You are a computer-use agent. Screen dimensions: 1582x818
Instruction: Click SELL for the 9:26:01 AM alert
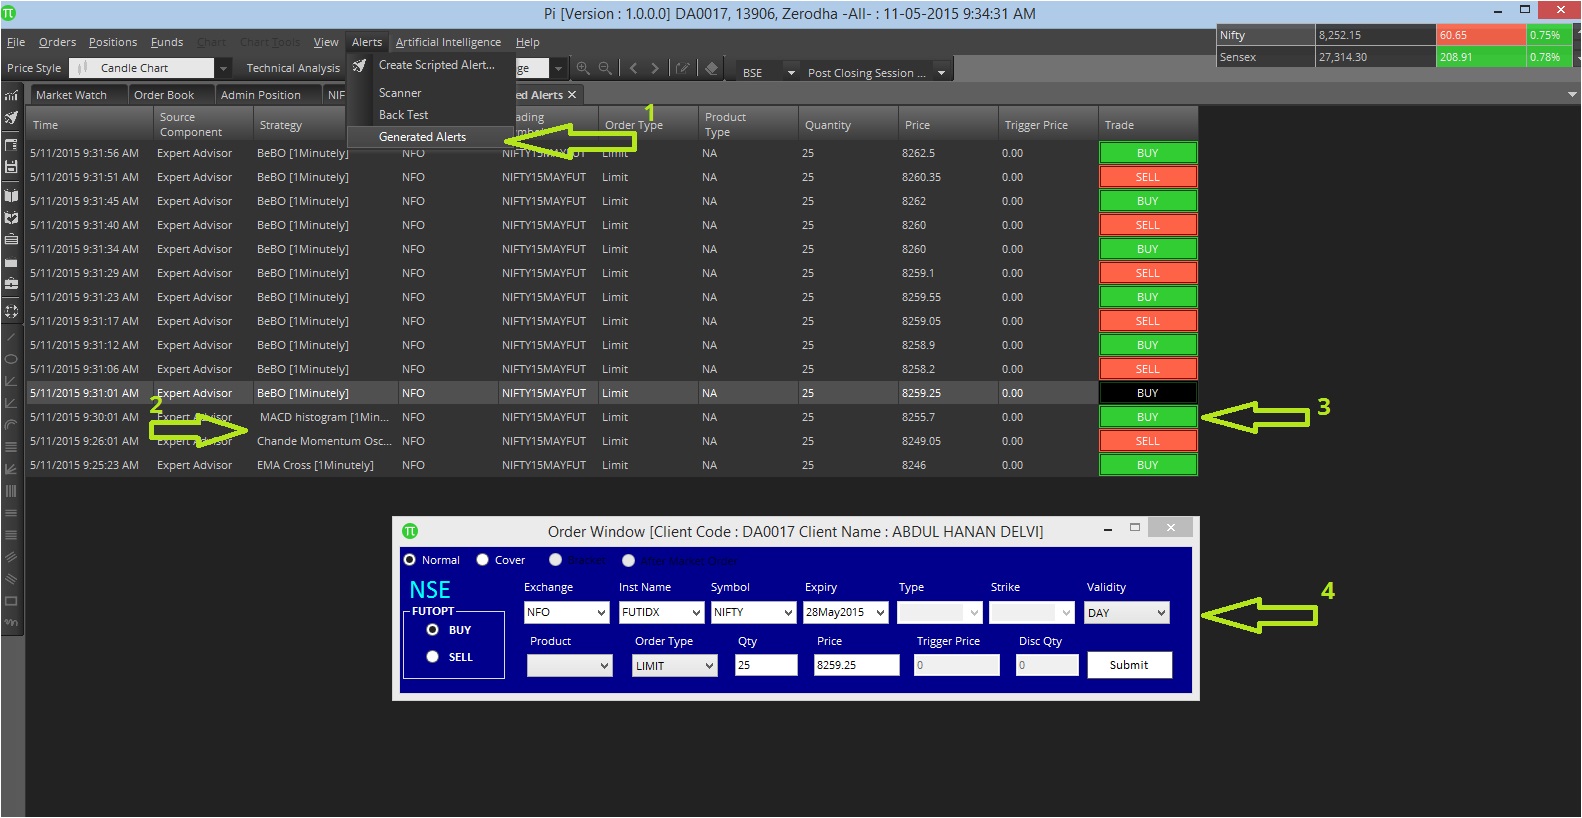1148,441
